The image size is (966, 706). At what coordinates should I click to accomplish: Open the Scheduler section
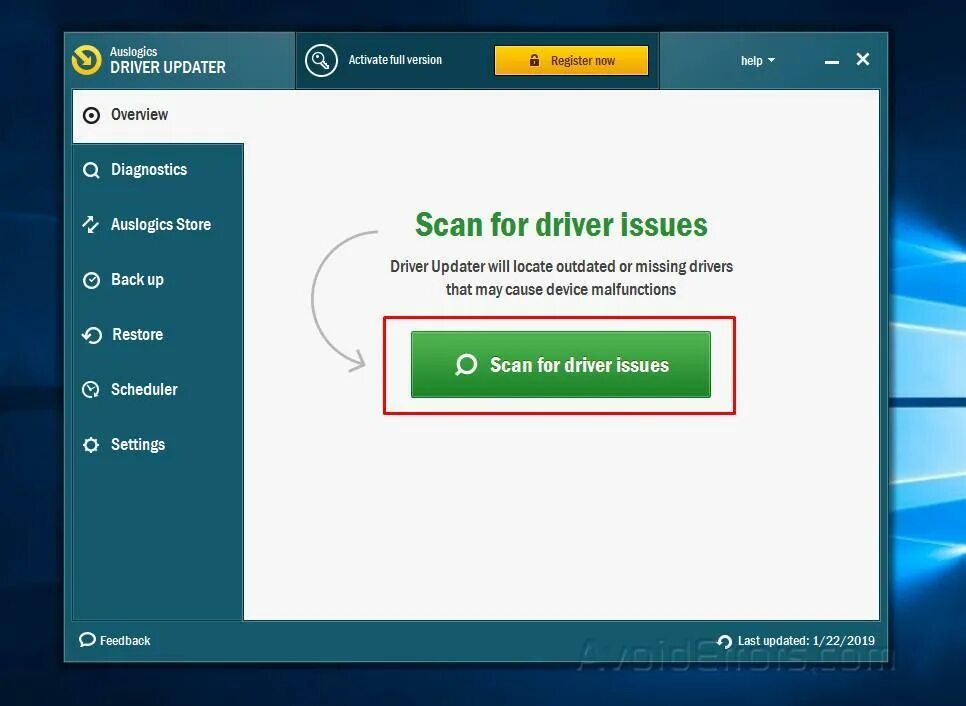(x=158, y=389)
